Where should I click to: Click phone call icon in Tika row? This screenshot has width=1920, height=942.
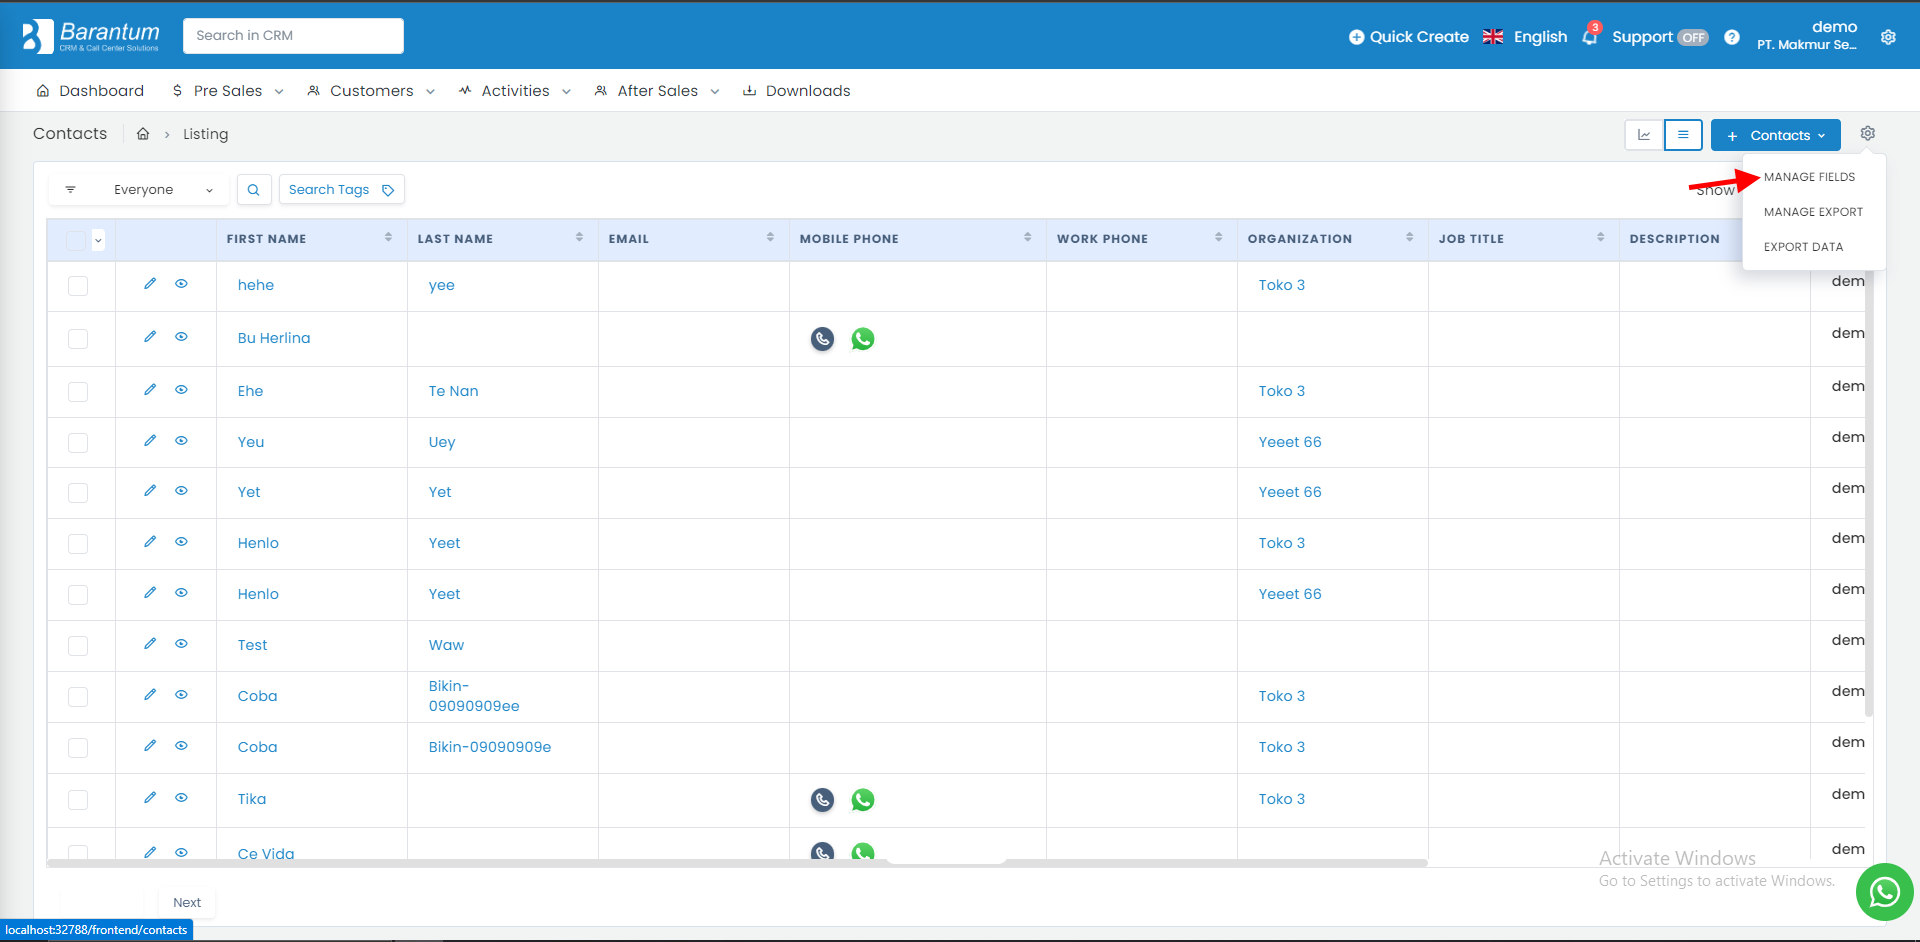822,800
